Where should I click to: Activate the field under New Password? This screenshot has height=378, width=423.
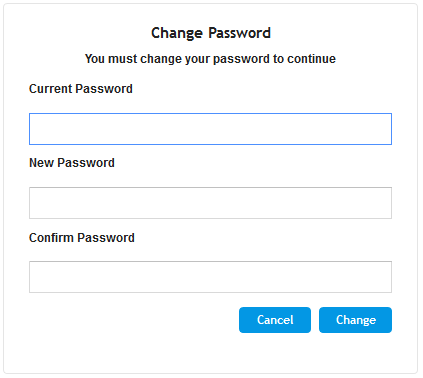coord(210,203)
